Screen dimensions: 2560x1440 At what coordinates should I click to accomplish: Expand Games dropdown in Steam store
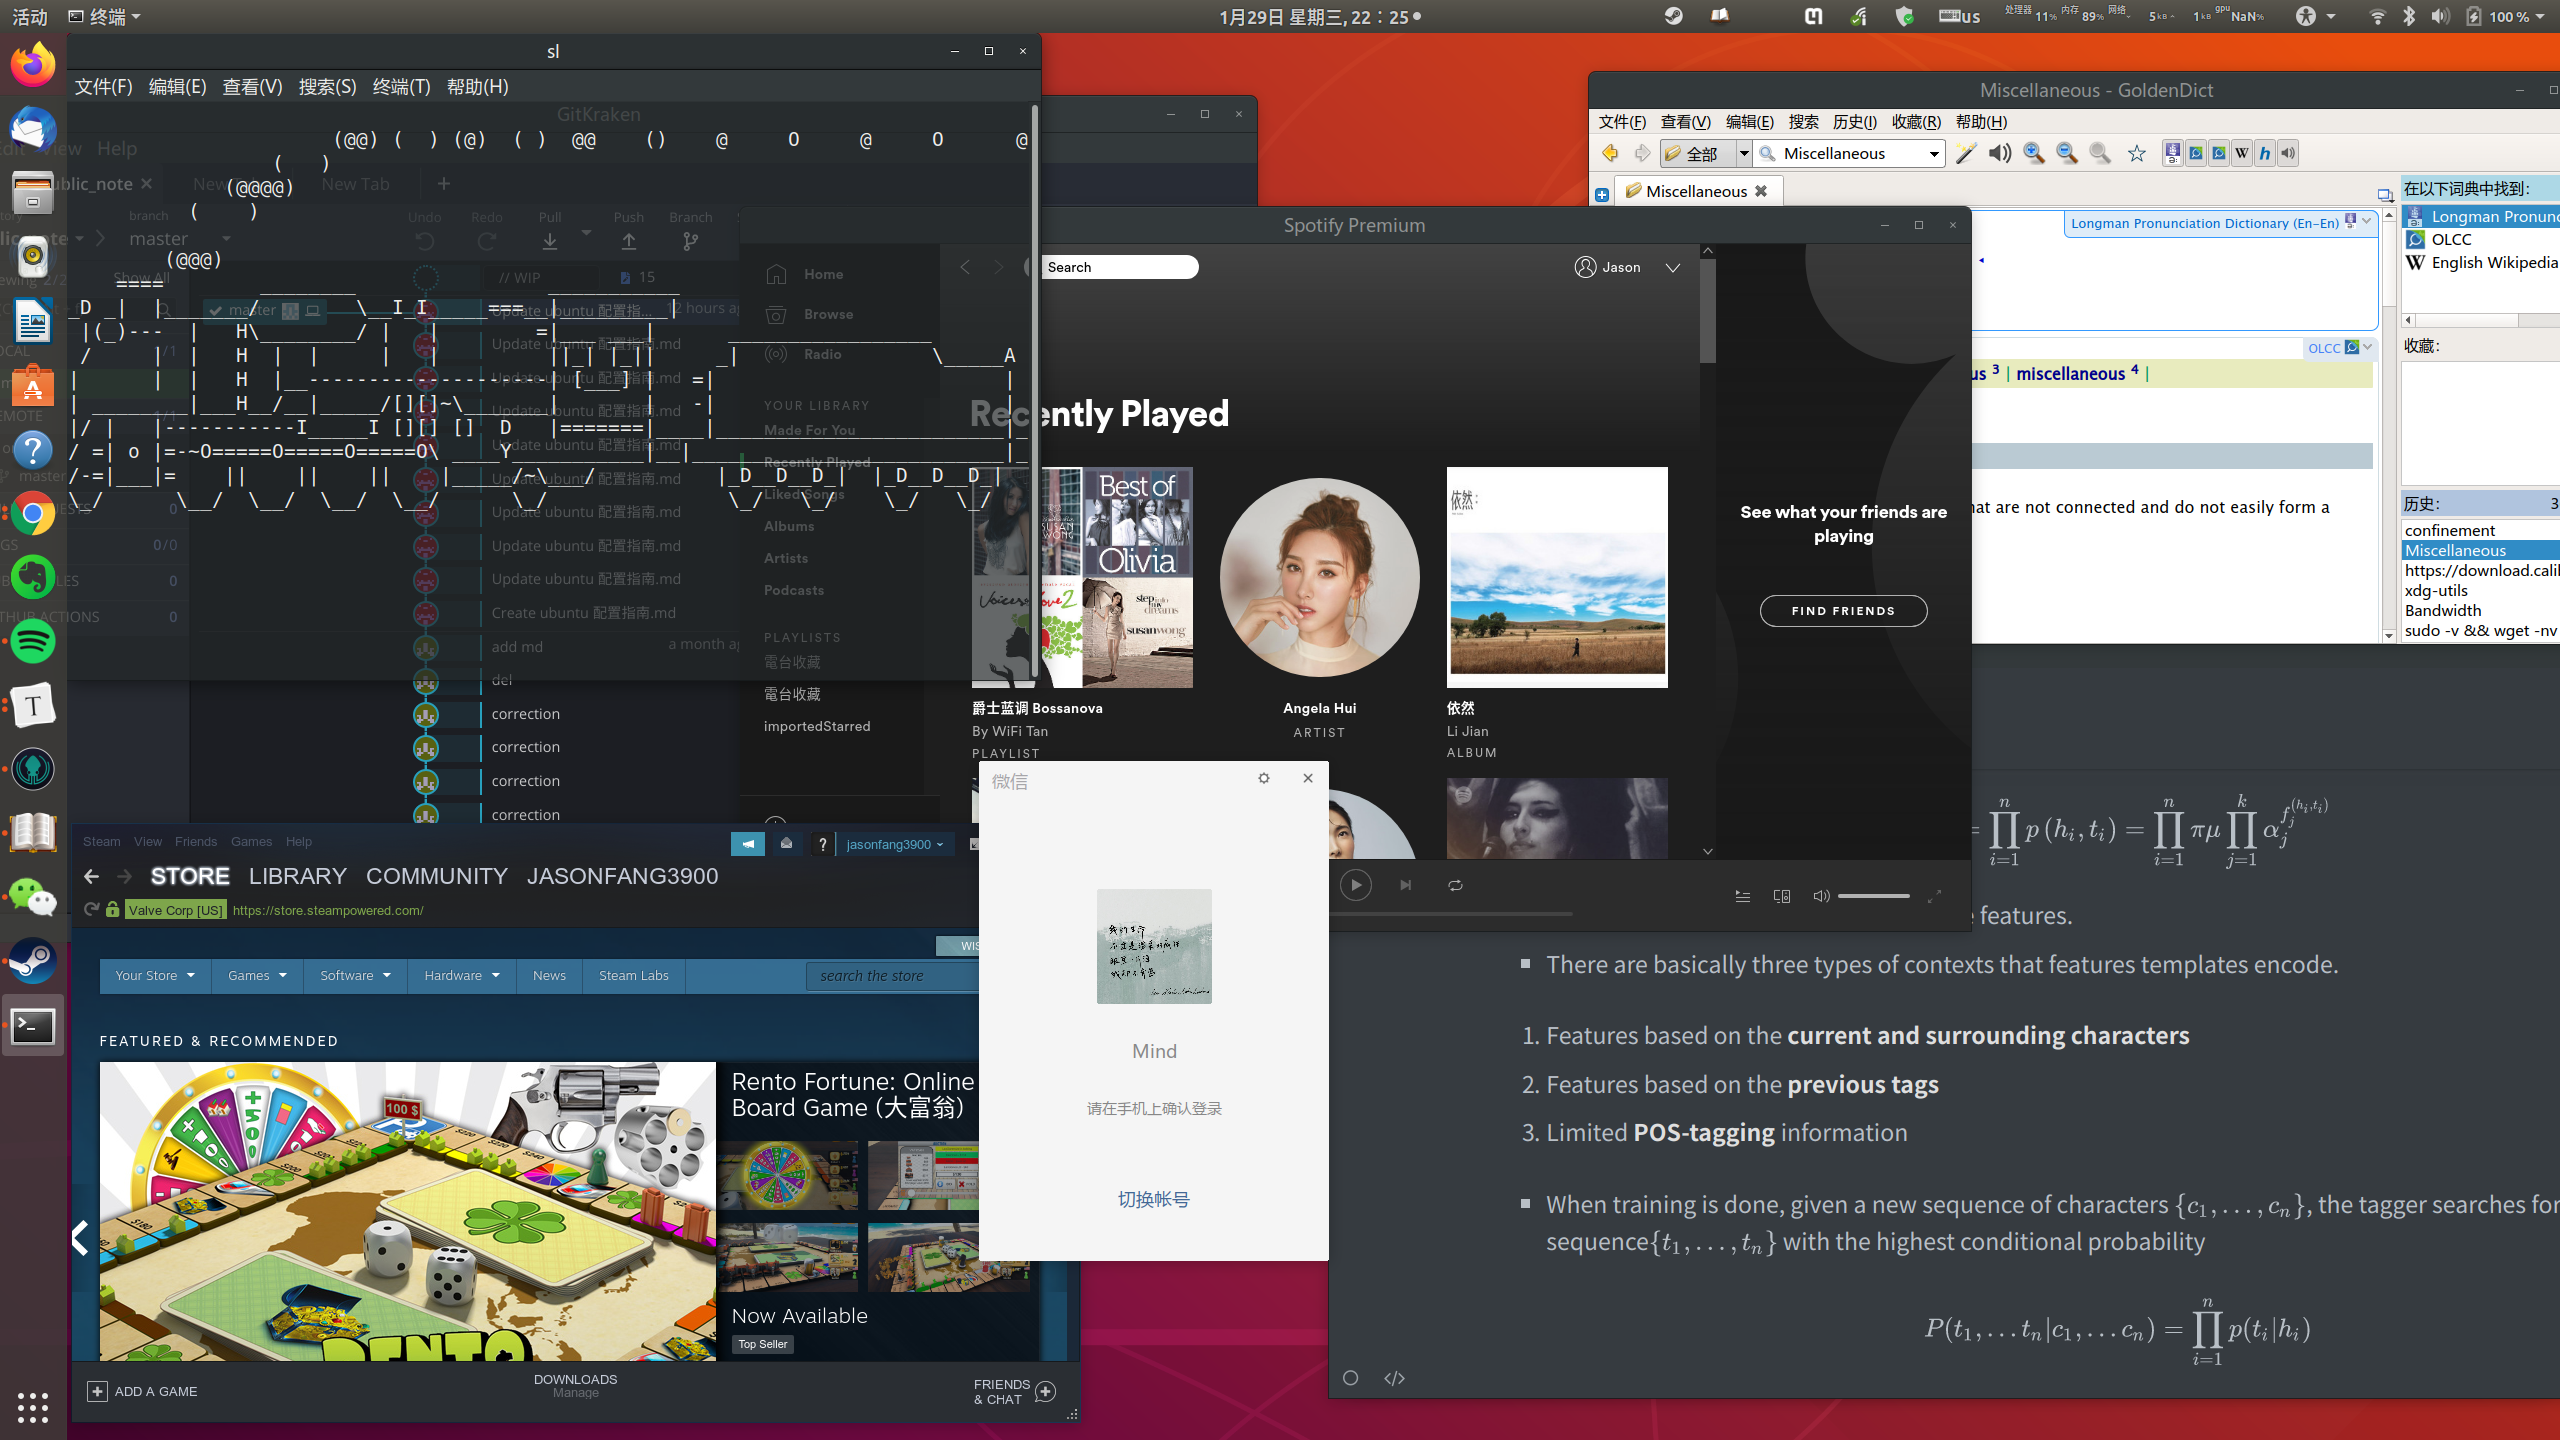pos(257,976)
